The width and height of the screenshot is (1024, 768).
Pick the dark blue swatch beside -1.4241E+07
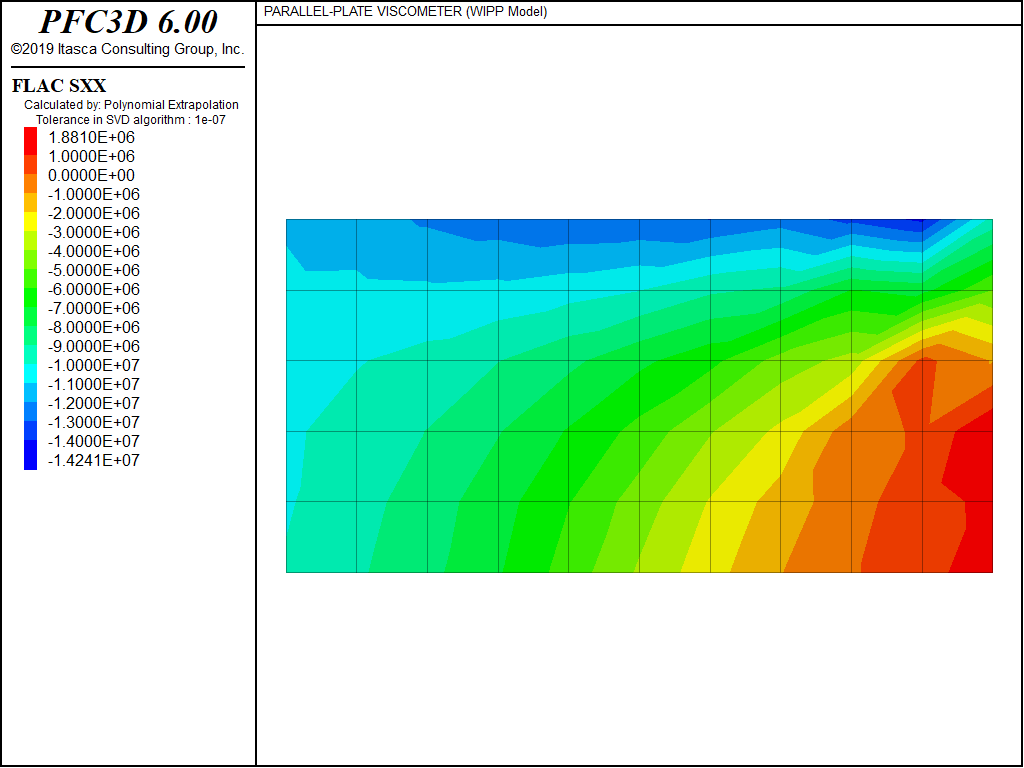click(x=31, y=455)
